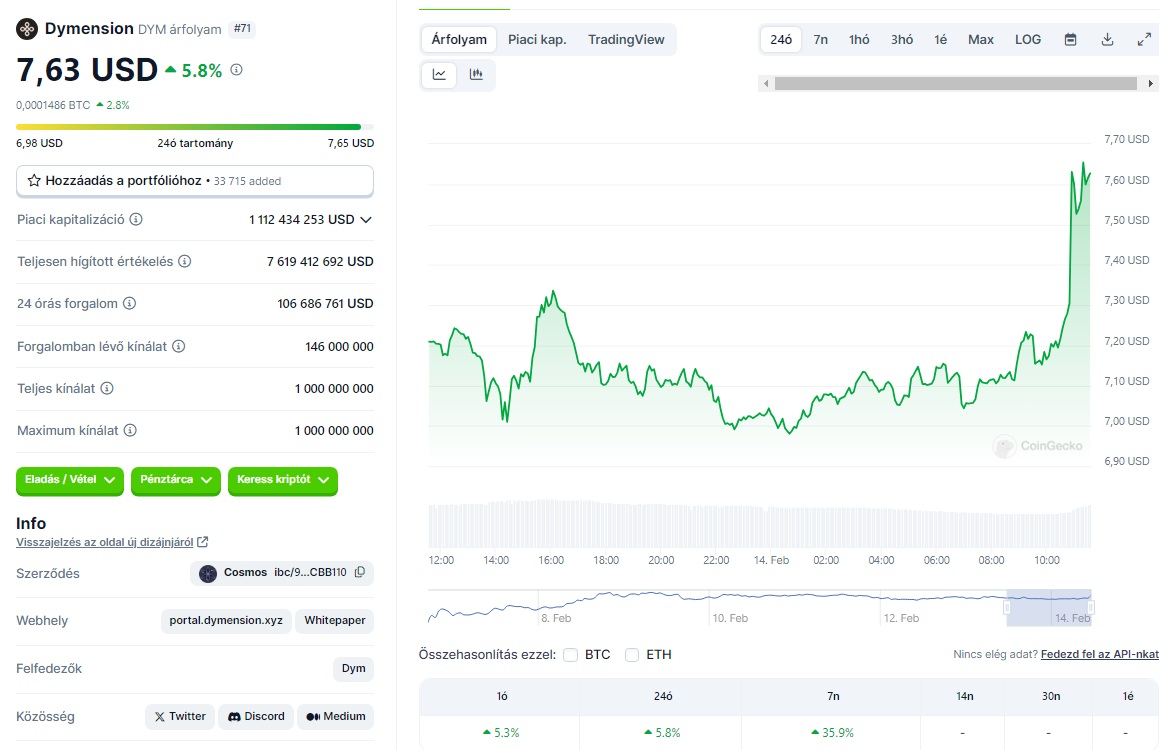Open the Eladás / Vétel dropdown
The height and width of the screenshot is (750, 1162).
point(70,479)
